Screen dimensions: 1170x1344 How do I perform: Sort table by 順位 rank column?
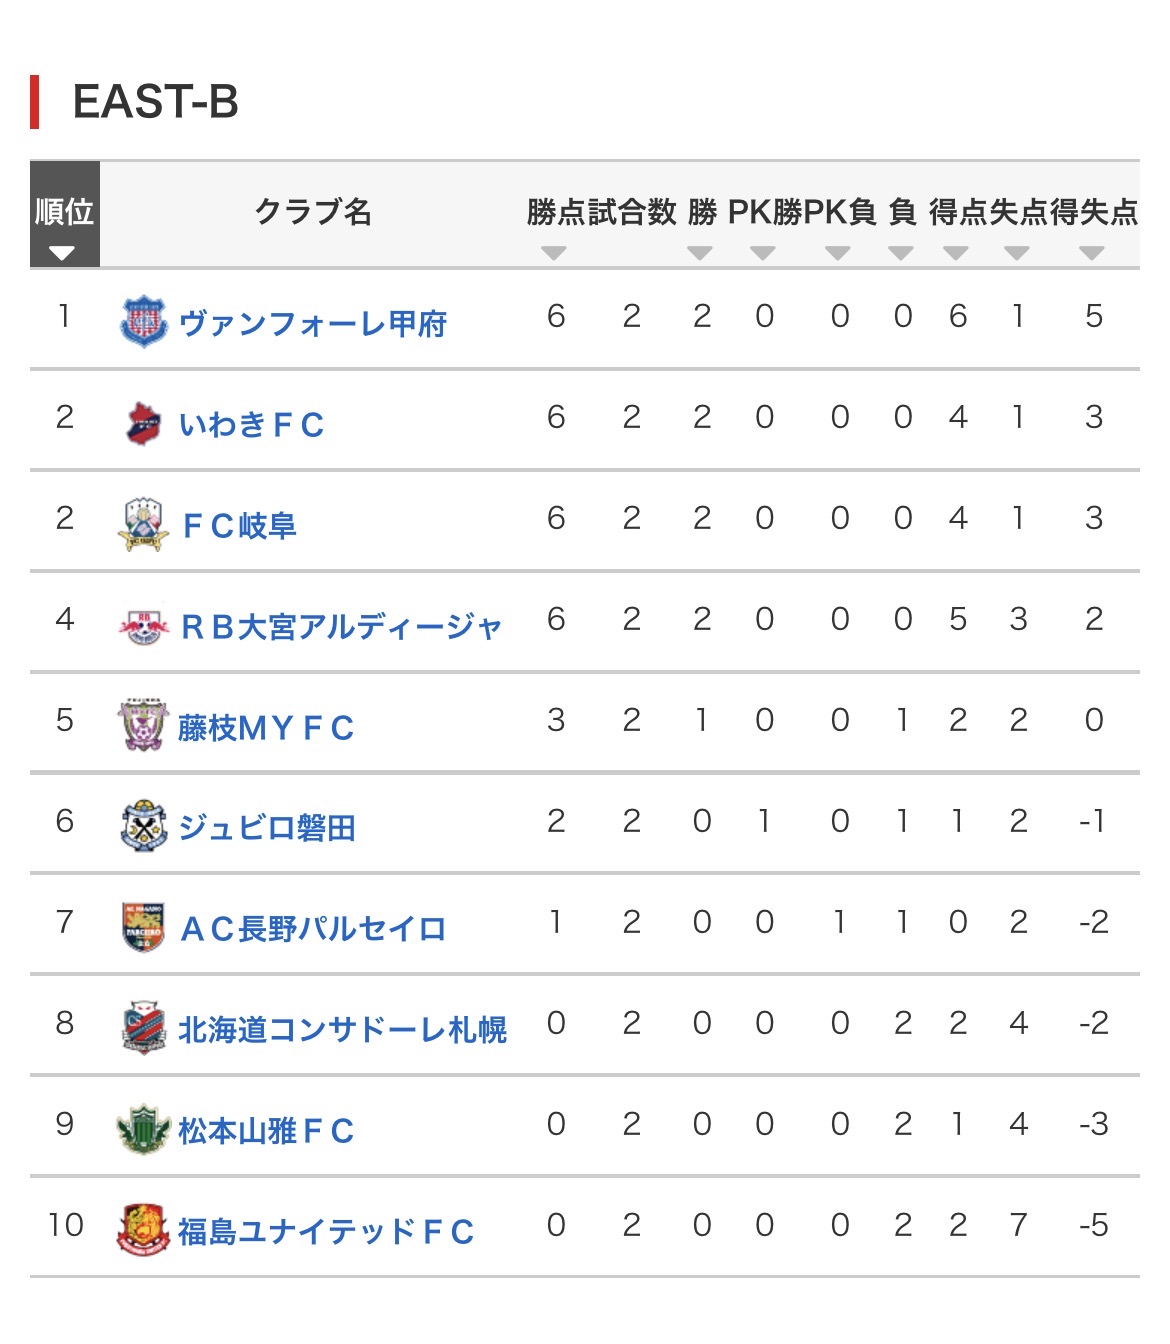[64, 214]
